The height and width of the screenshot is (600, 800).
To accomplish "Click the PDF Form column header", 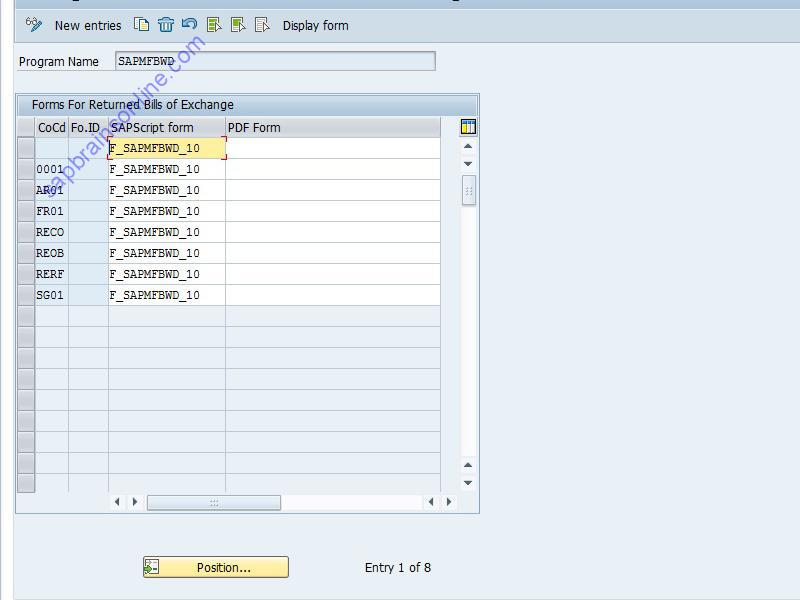I will [x=333, y=128].
